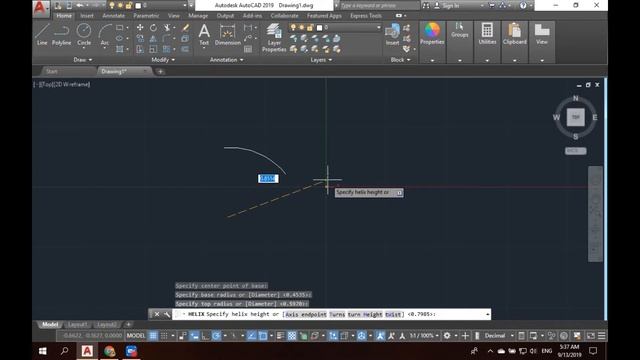This screenshot has height=360, width=640.
Task: Start the Text tool
Action: 204,35
